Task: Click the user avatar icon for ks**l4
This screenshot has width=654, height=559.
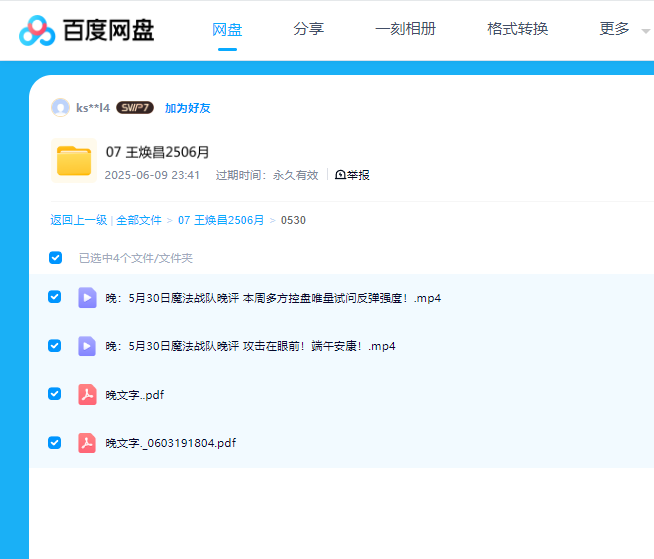Action: [x=60, y=108]
